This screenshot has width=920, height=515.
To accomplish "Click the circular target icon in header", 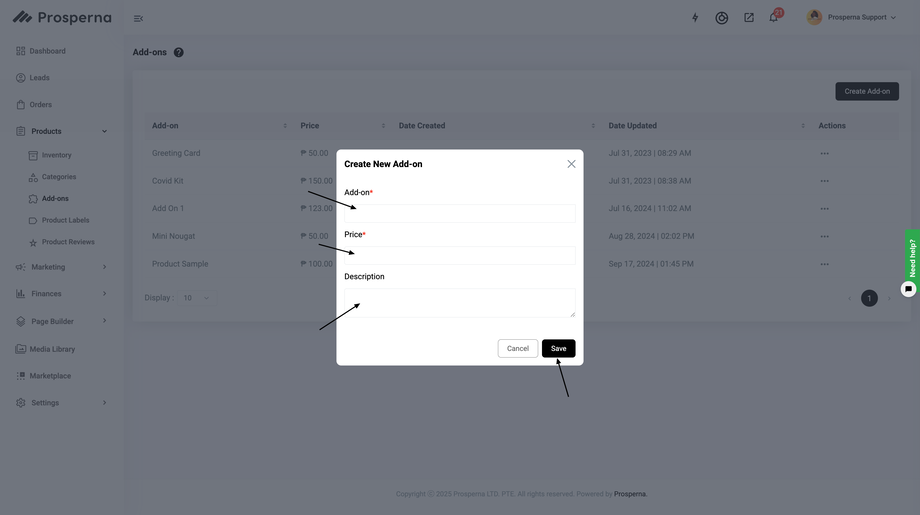I will click(x=721, y=18).
